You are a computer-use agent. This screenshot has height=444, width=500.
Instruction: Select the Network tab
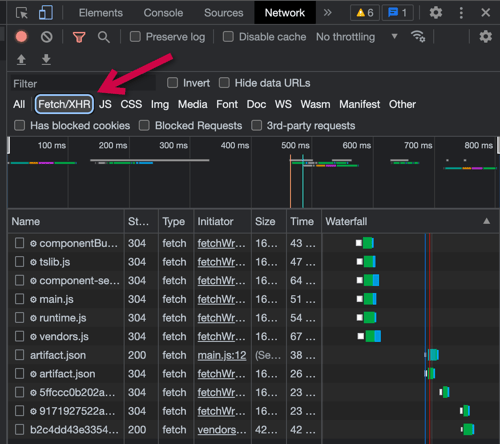click(285, 13)
